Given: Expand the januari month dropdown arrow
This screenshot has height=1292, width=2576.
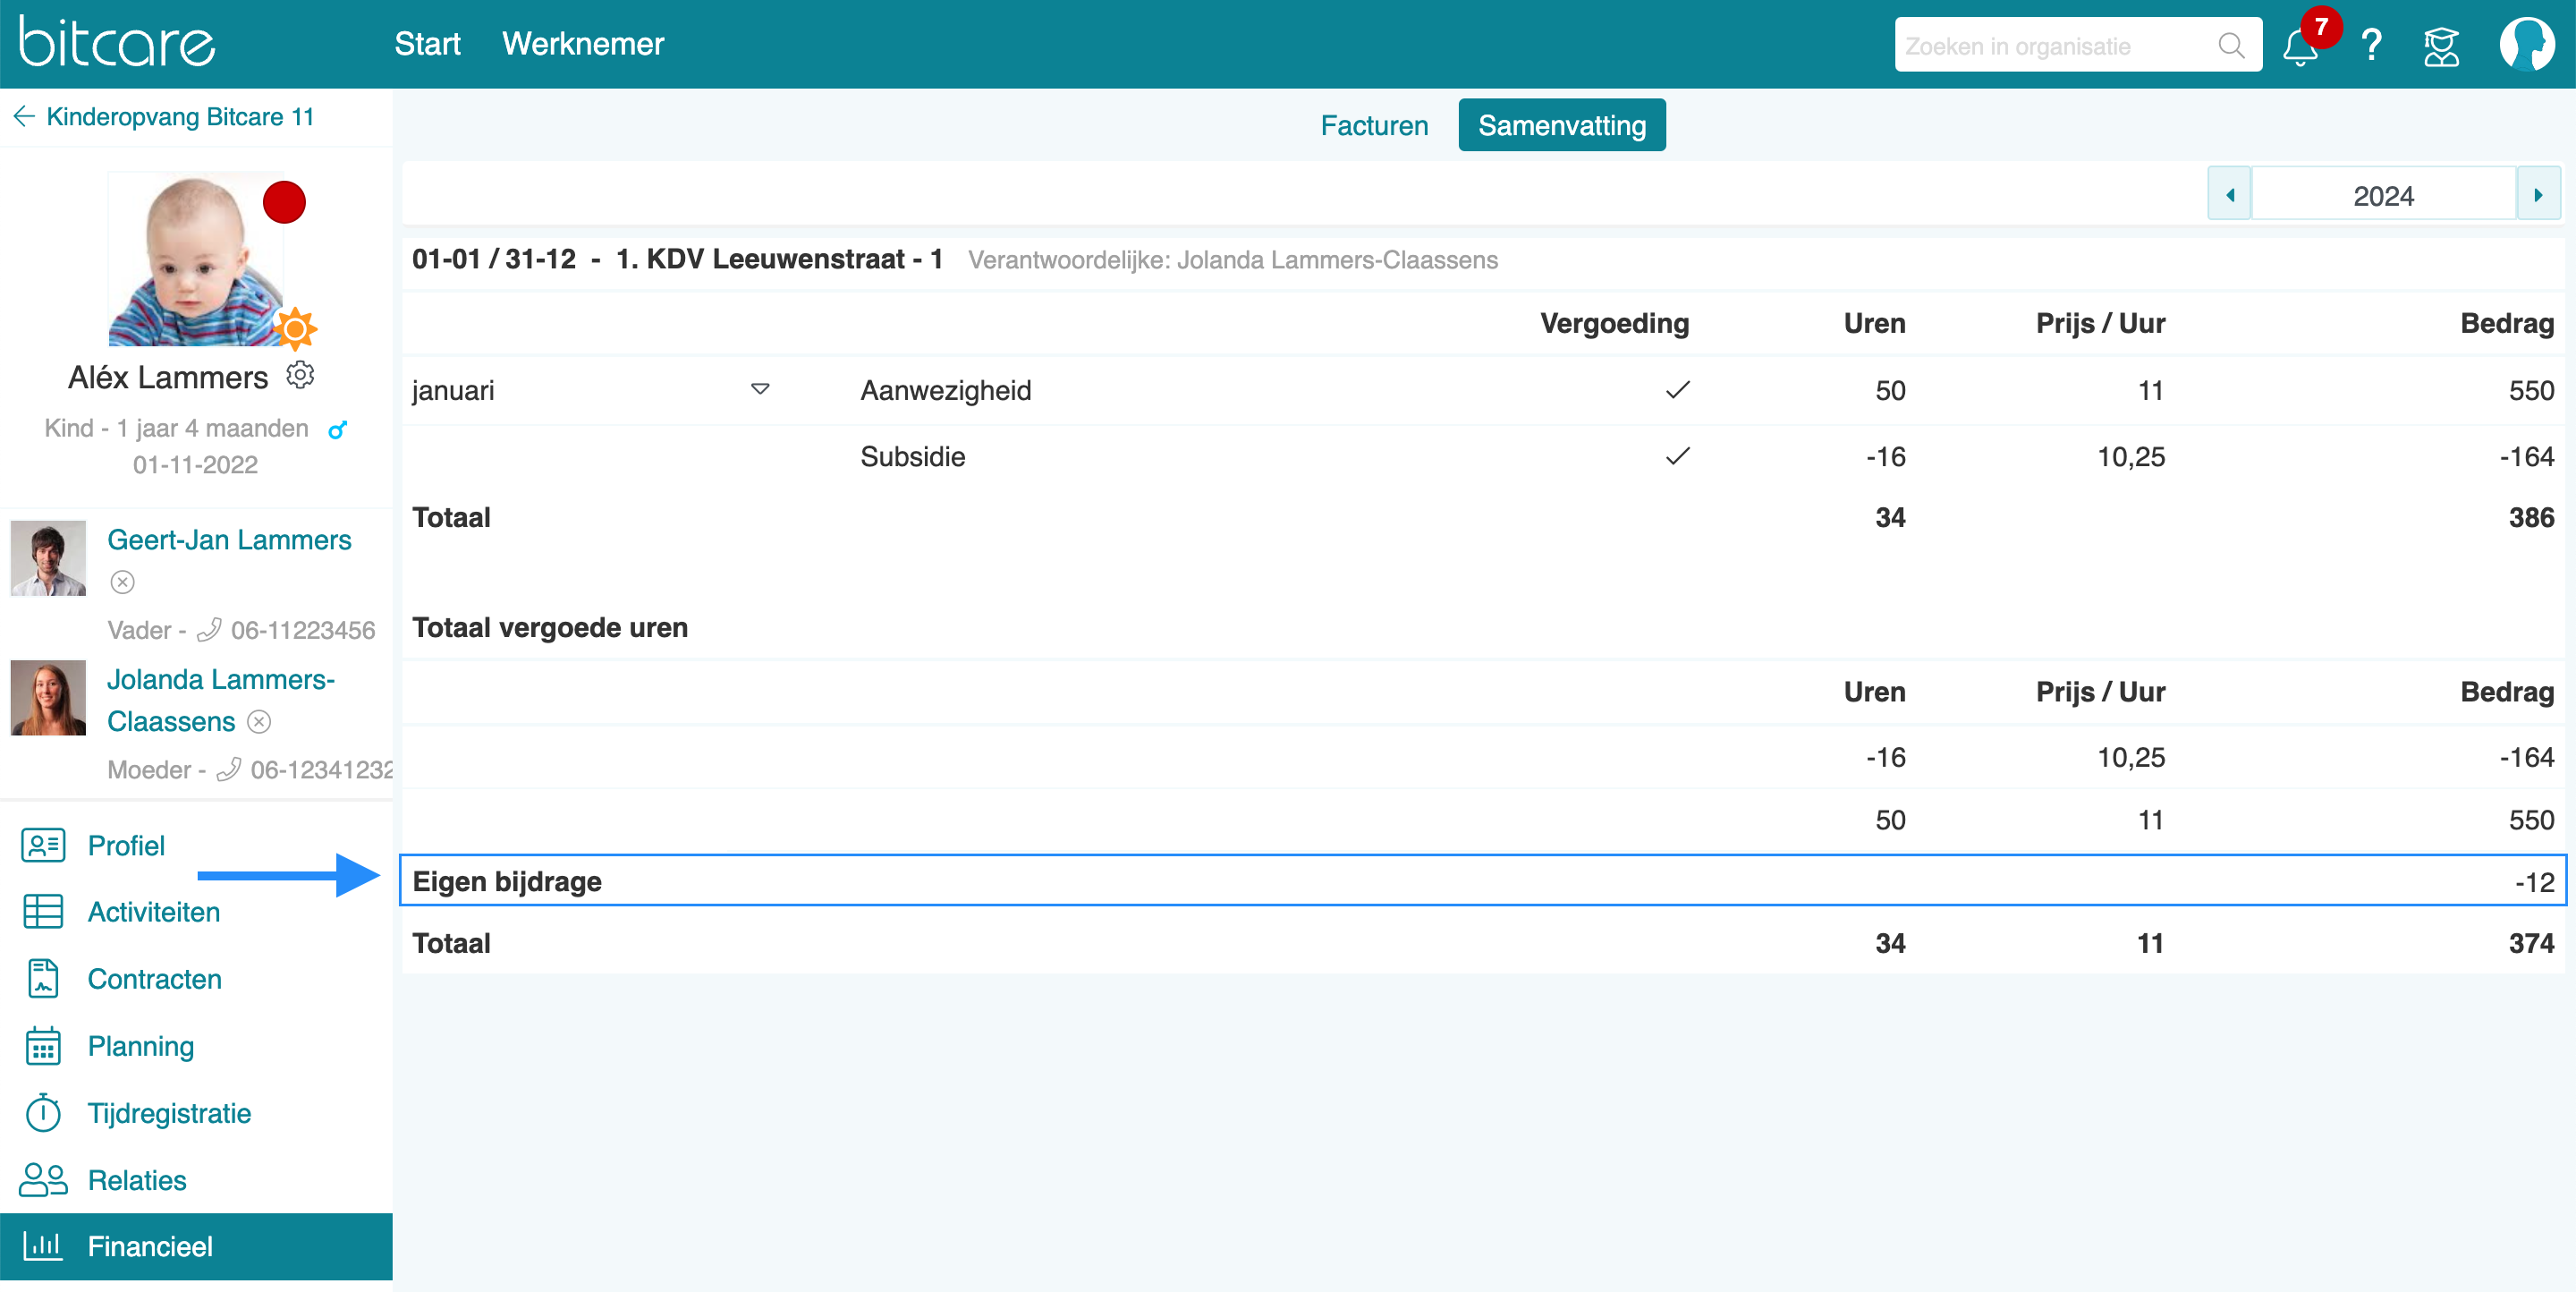Looking at the screenshot, I should click(760, 389).
